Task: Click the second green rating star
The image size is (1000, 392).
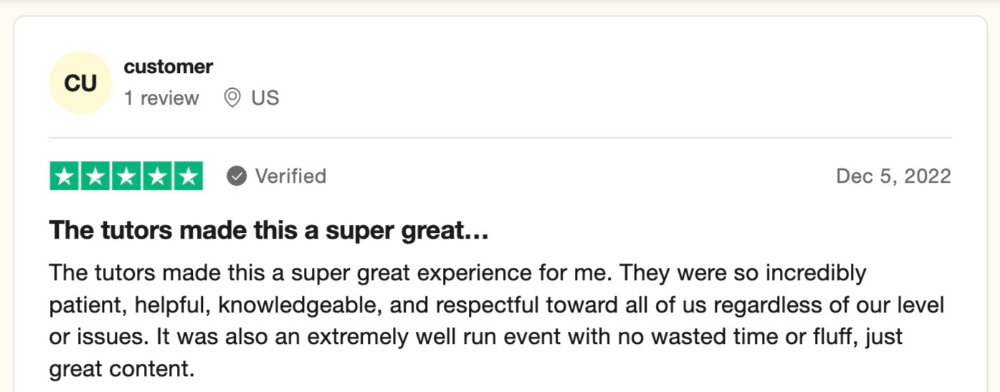Action: pos(95,176)
